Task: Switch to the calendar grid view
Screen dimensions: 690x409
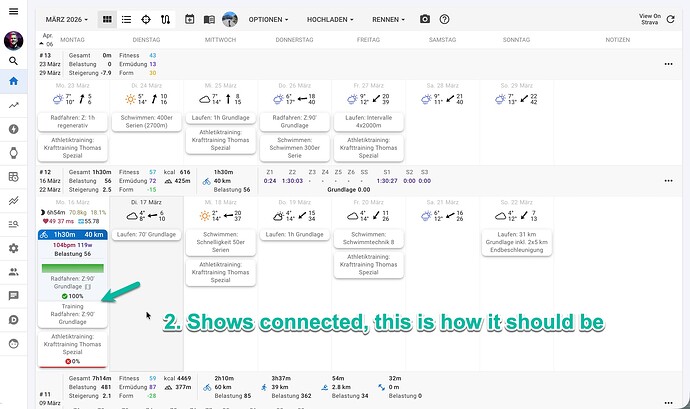Action: pos(106,19)
